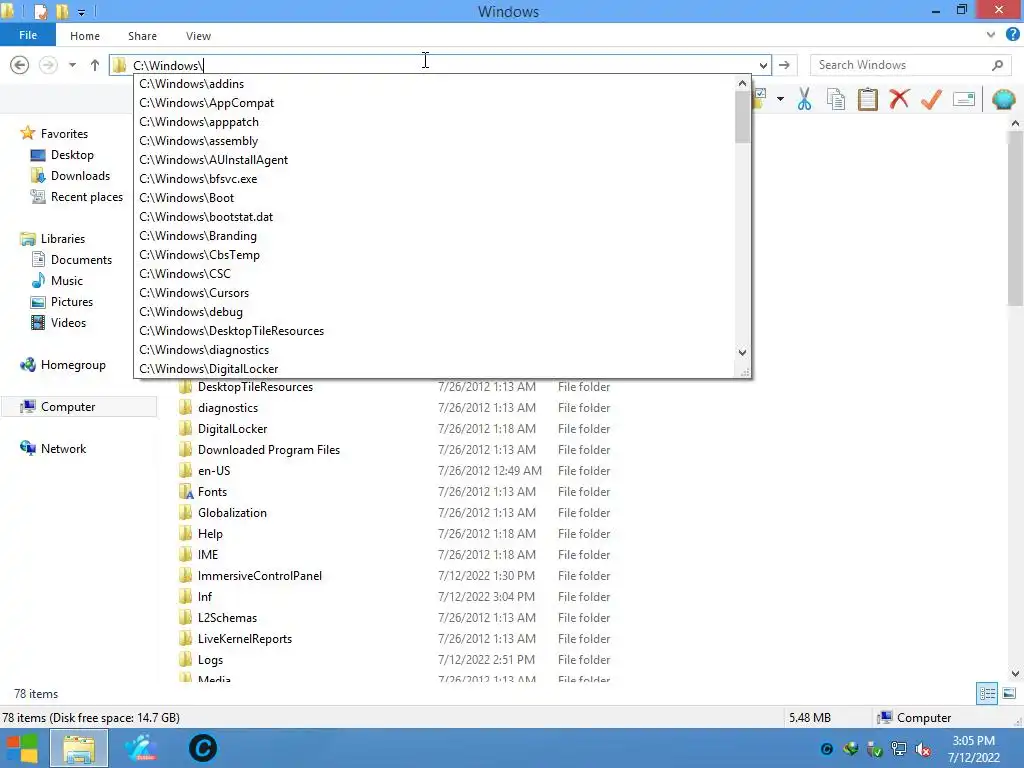Select C:\Windows\Boot suggestion

pyautogui.click(x=434, y=197)
